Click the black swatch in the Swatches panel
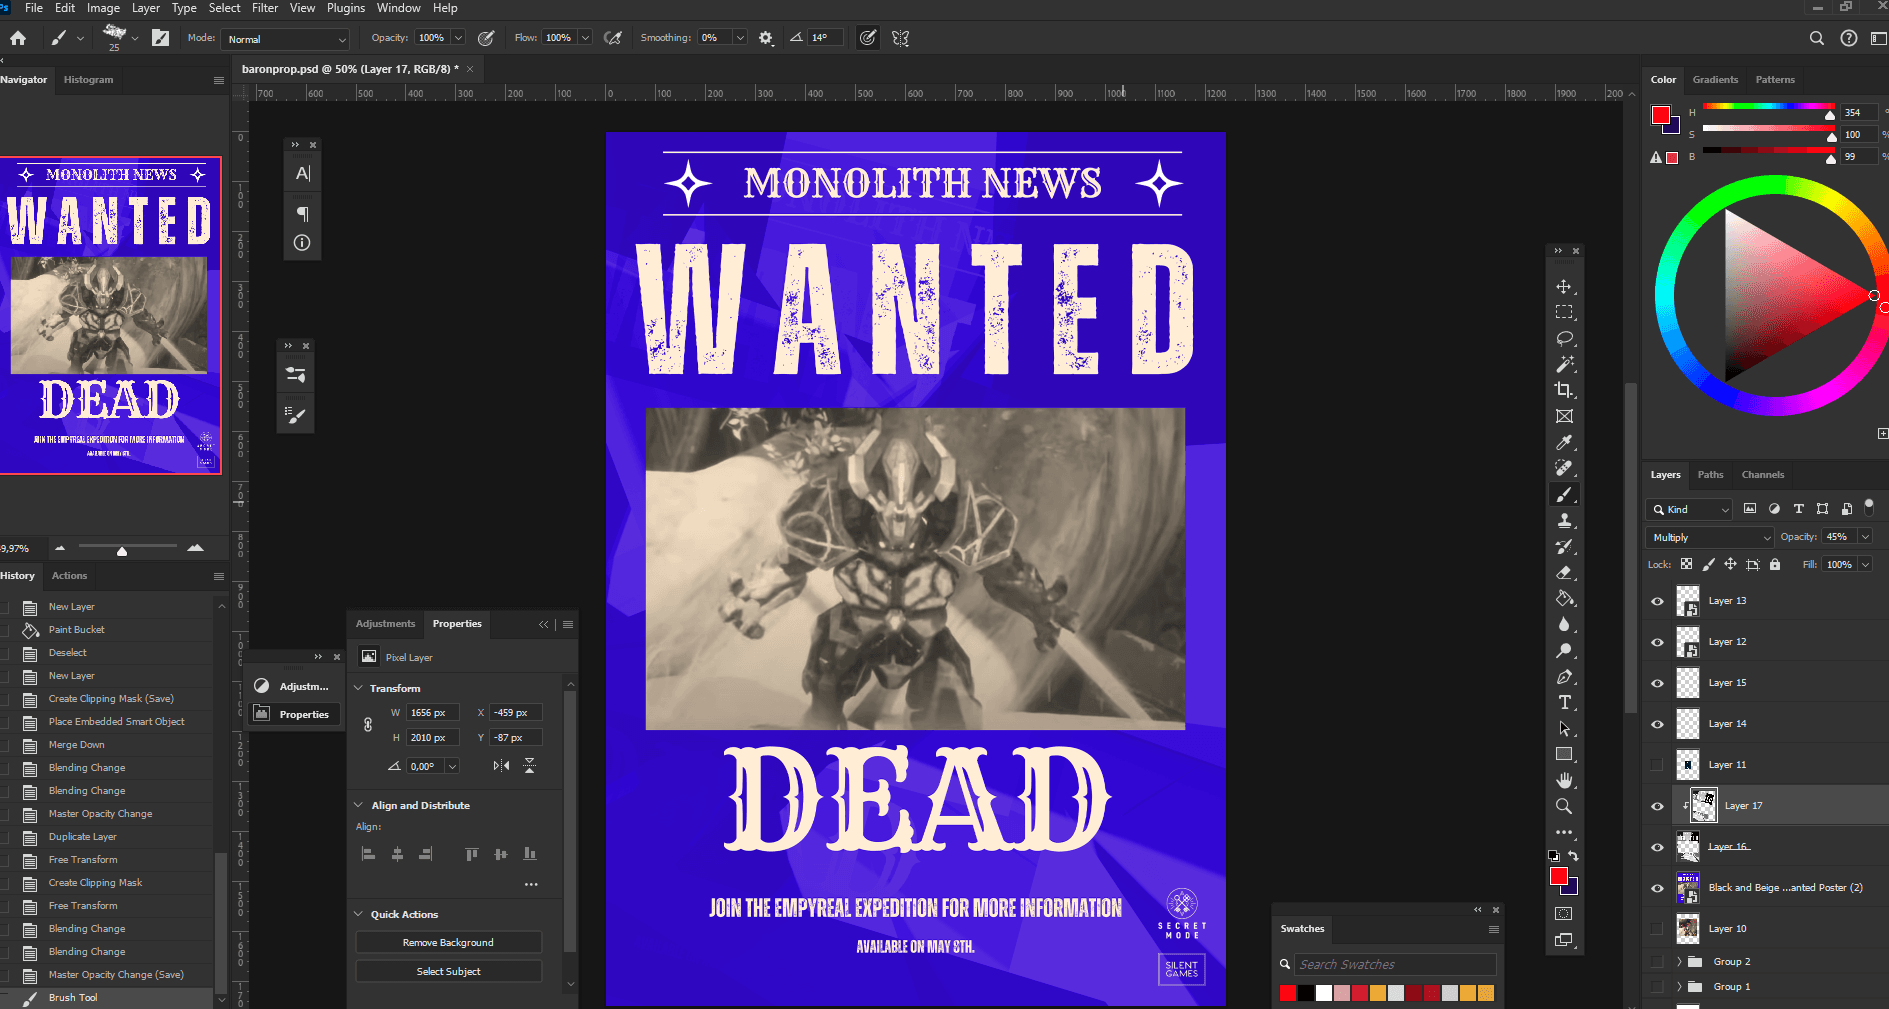Image resolution: width=1889 pixels, height=1009 pixels. tap(1306, 993)
